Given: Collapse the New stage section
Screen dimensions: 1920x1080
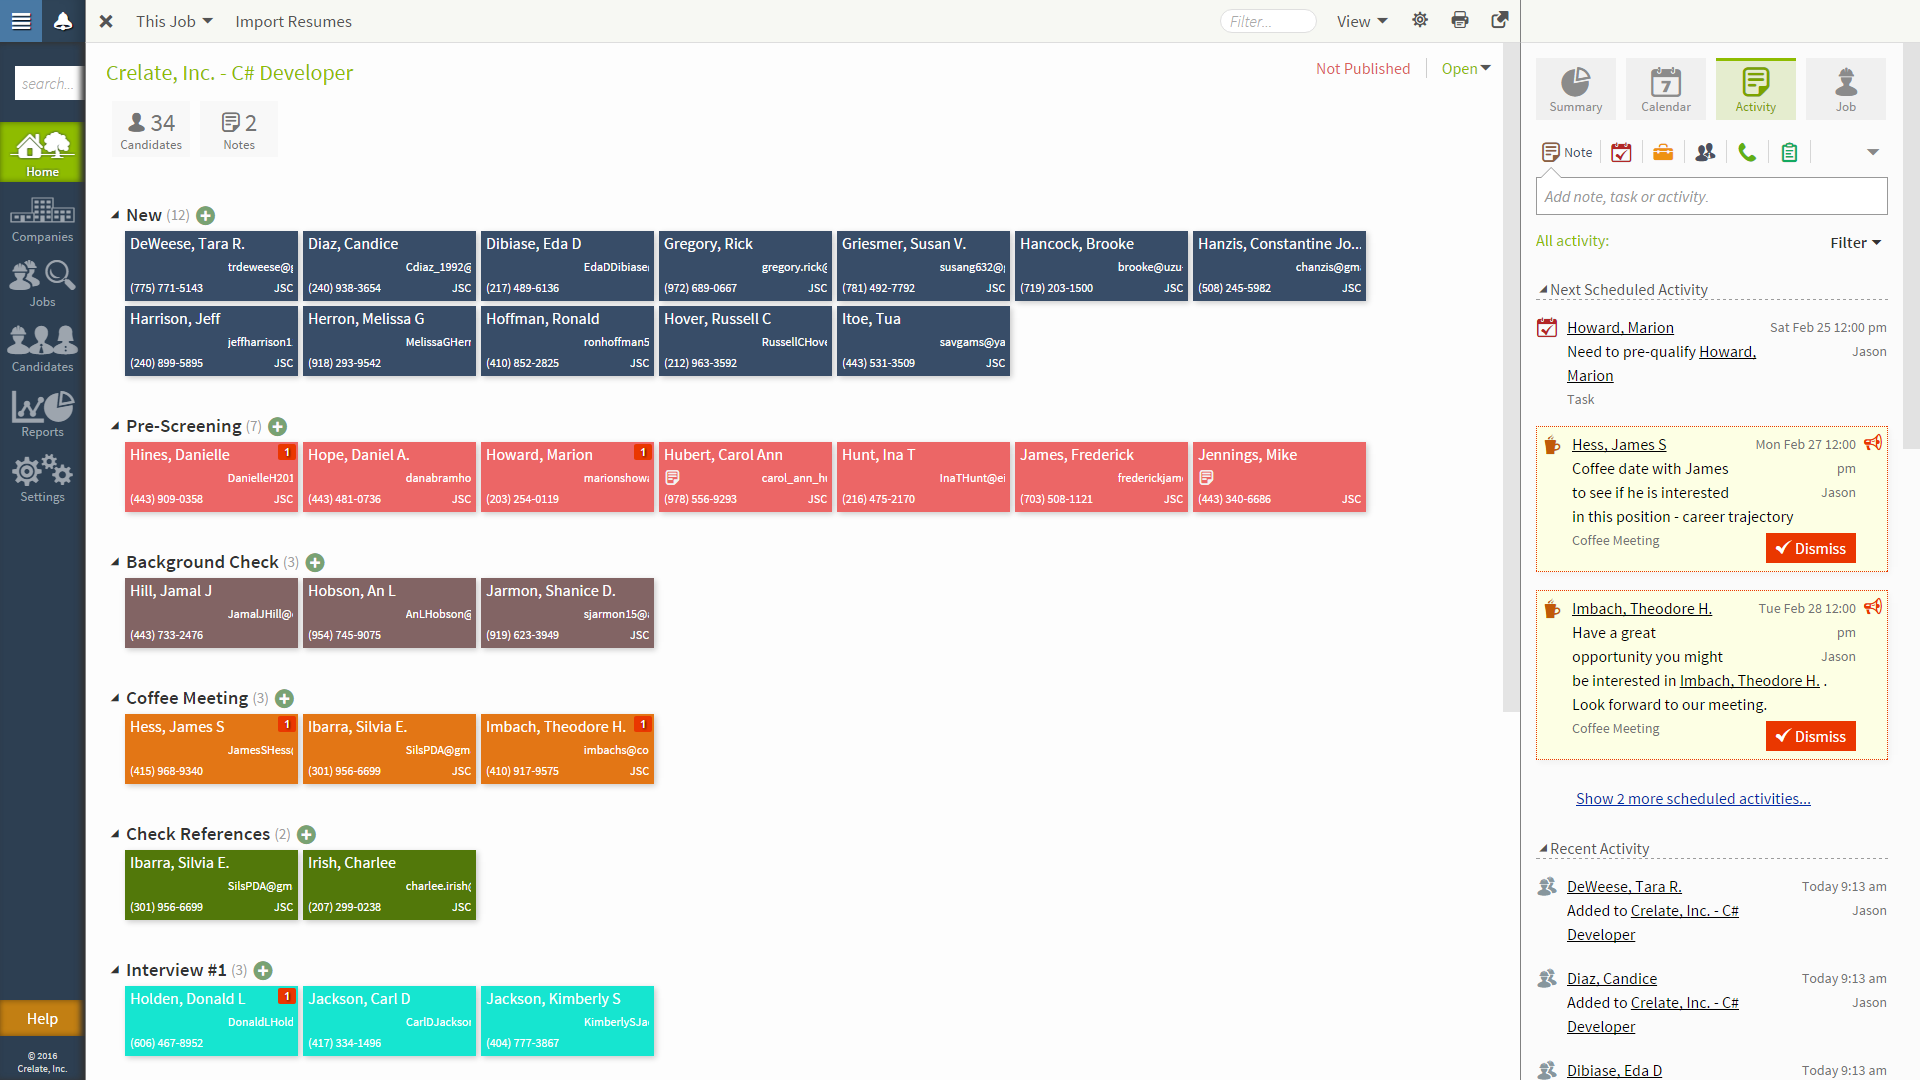Looking at the screenshot, I should pos(115,215).
